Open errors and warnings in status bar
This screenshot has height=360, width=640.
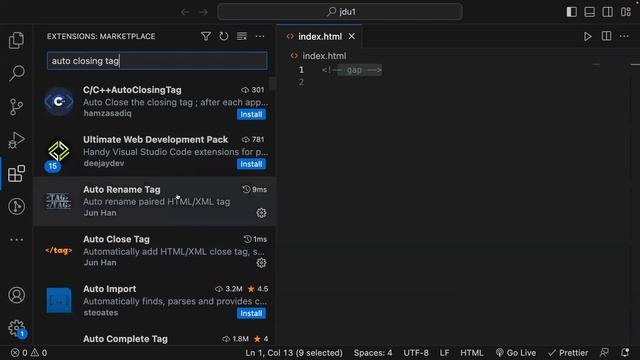click(29, 353)
